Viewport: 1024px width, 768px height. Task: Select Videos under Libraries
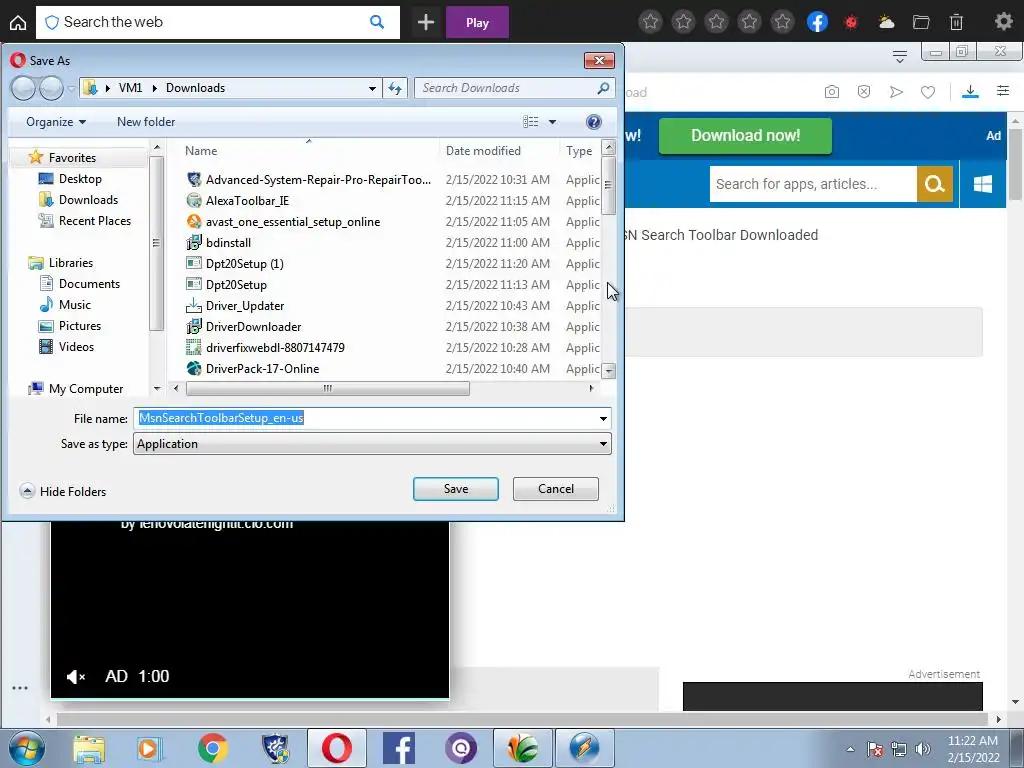tap(76, 346)
